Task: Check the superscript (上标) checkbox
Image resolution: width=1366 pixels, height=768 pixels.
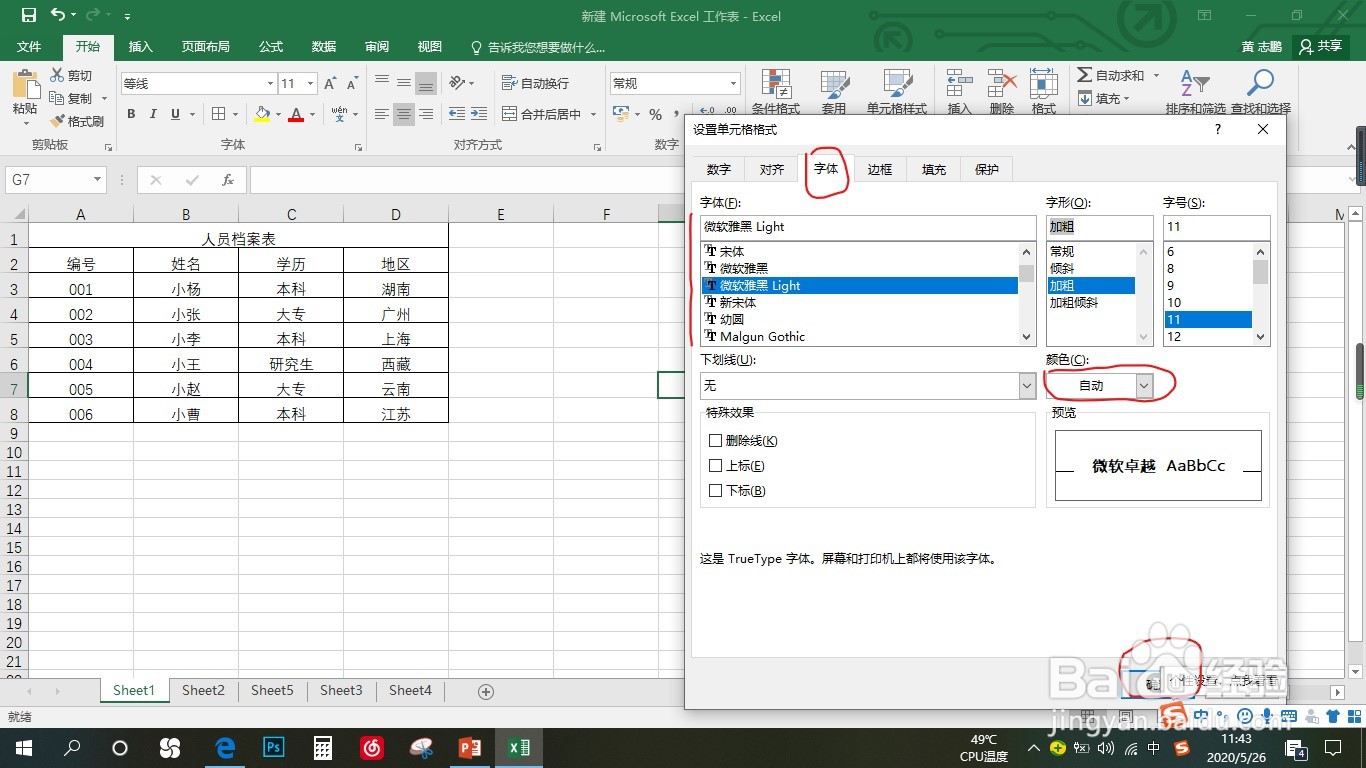Action: point(715,465)
